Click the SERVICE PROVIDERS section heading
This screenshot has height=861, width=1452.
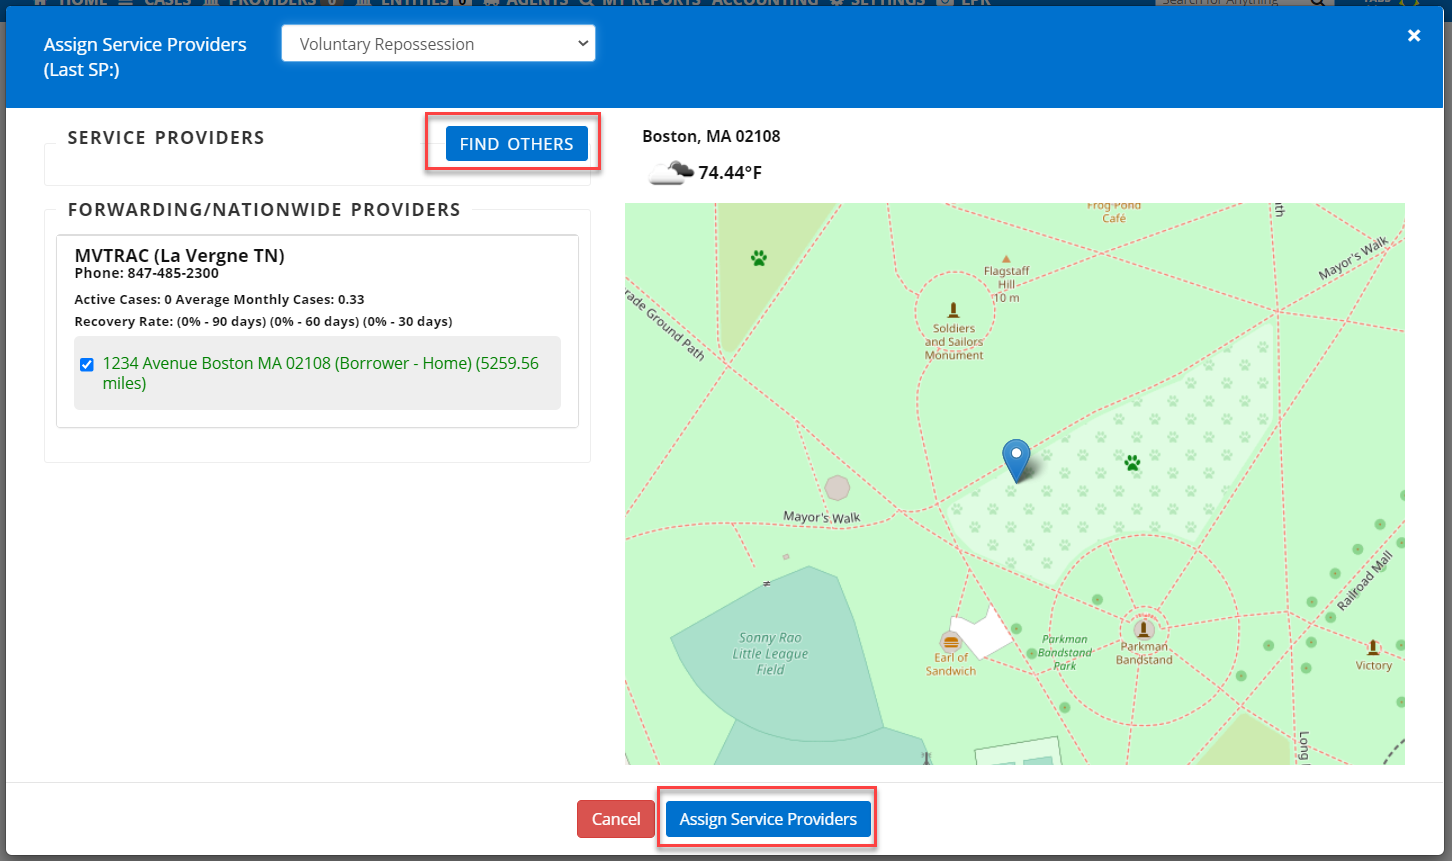tap(166, 138)
